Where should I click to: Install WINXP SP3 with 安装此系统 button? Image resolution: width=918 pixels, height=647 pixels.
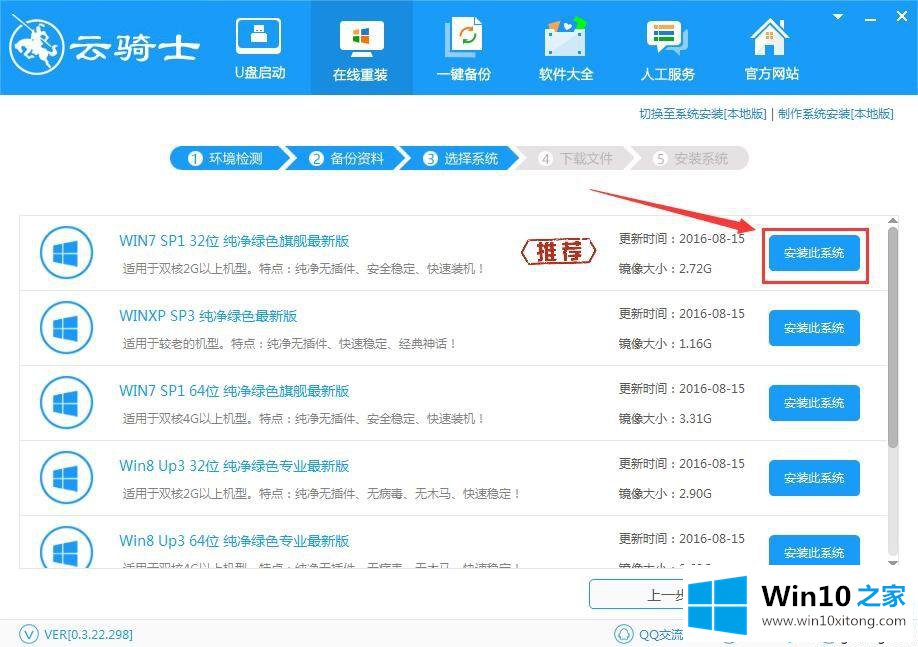click(814, 328)
